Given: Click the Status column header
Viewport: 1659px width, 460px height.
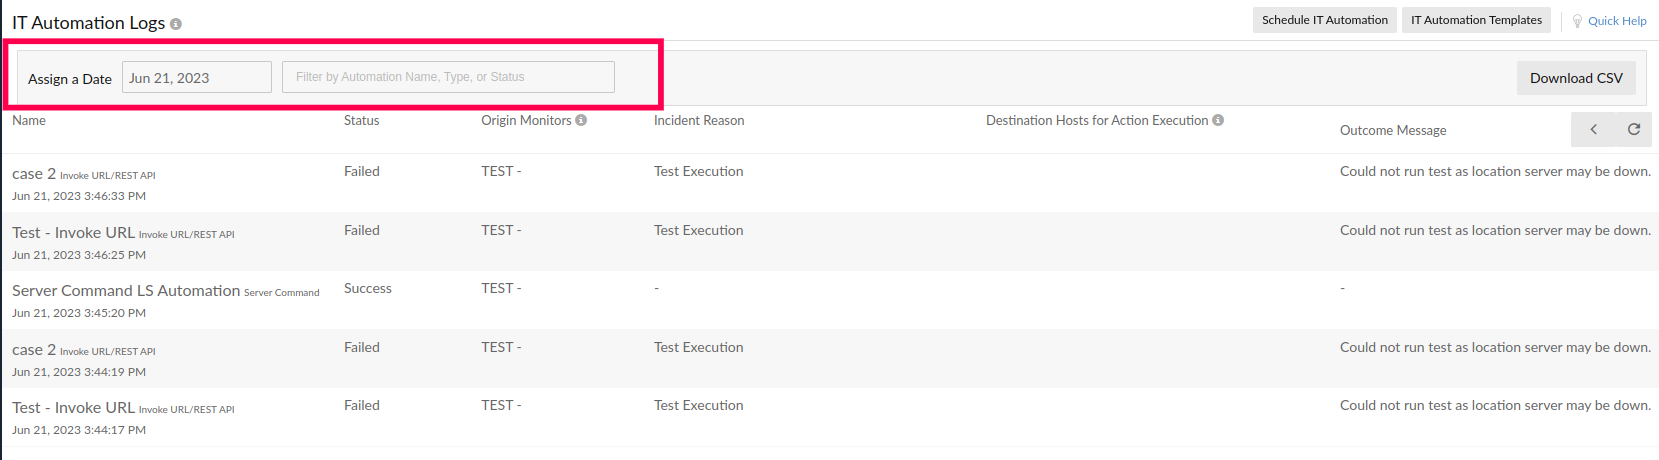Looking at the screenshot, I should [x=361, y=120].
